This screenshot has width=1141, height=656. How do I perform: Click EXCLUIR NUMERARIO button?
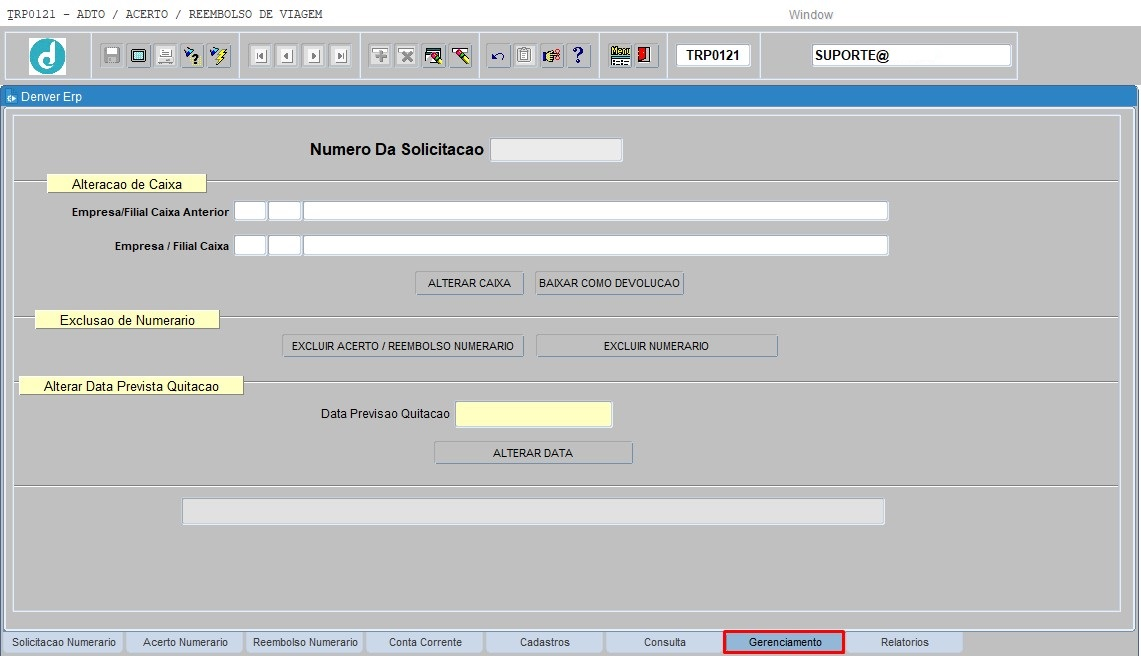click(656, 346)
